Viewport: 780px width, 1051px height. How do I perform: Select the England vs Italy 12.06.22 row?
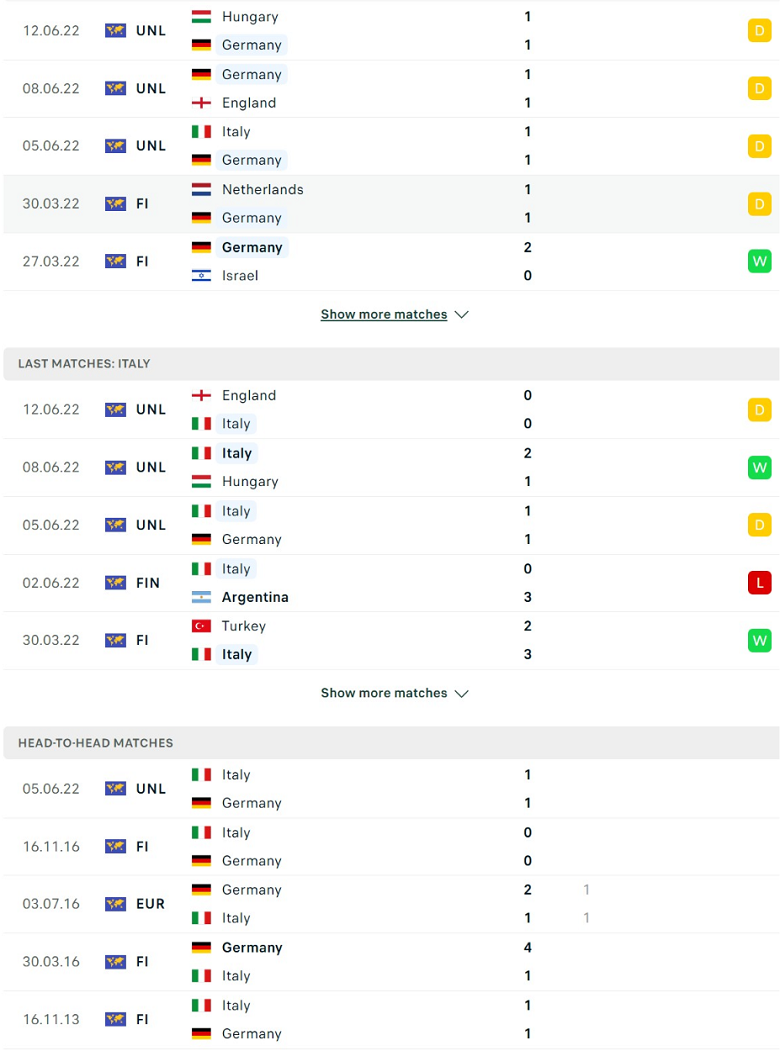pyautogui.click(x=391, y=410)
